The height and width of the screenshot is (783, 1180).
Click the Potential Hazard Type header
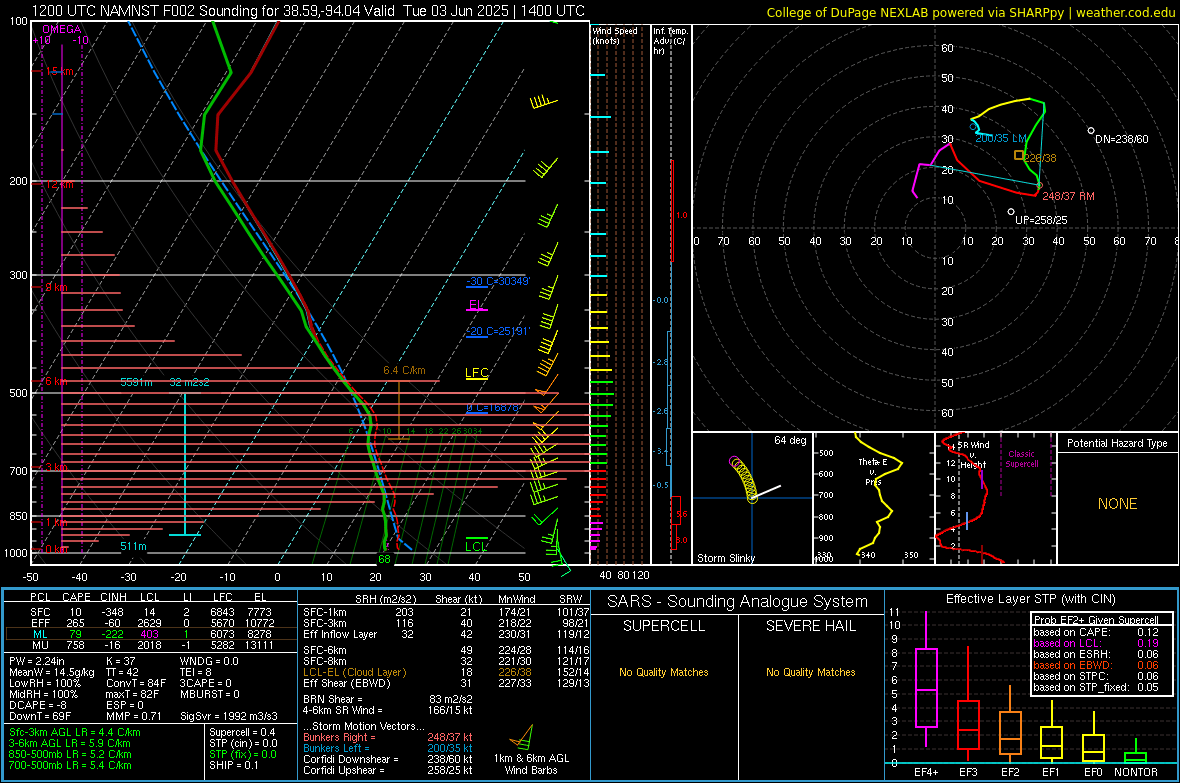coord(1117,443)
